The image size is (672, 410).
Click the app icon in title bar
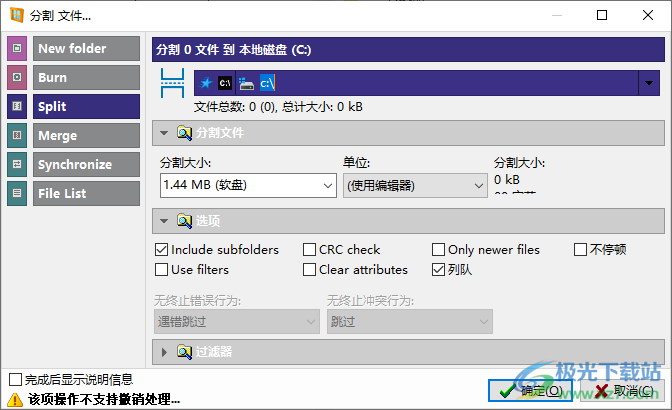[x=17, y=15]
